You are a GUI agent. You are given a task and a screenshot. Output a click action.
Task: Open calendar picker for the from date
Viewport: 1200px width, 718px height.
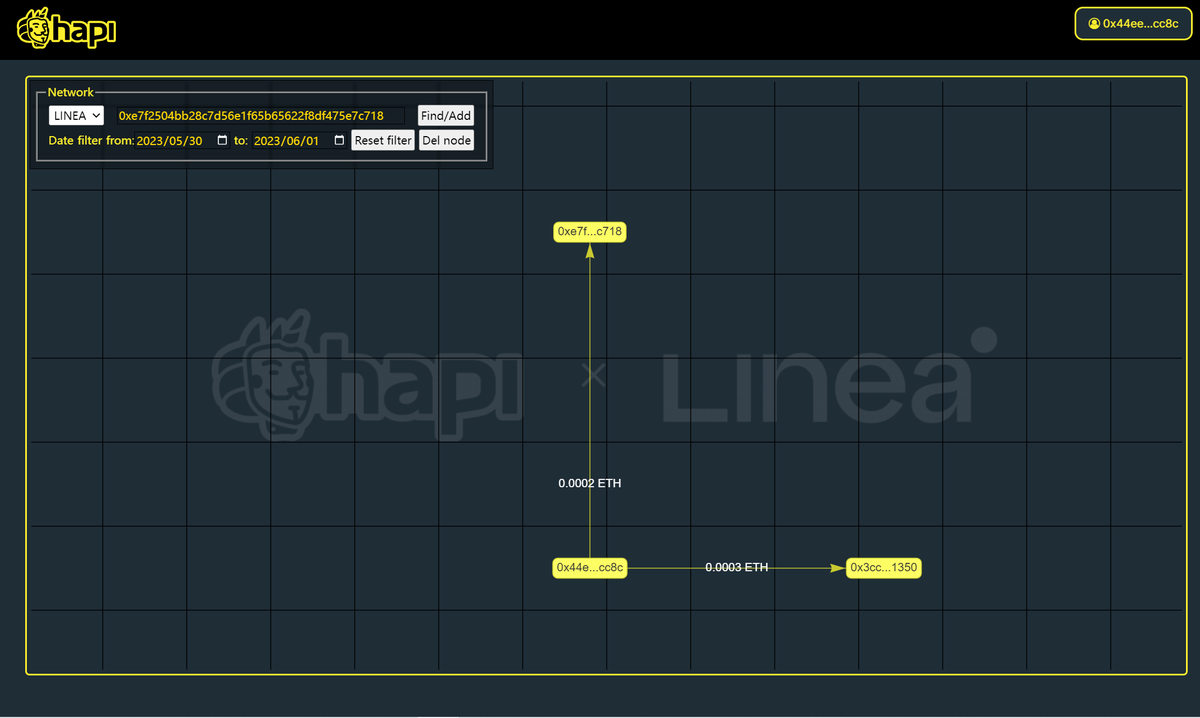tap(222, 141)
